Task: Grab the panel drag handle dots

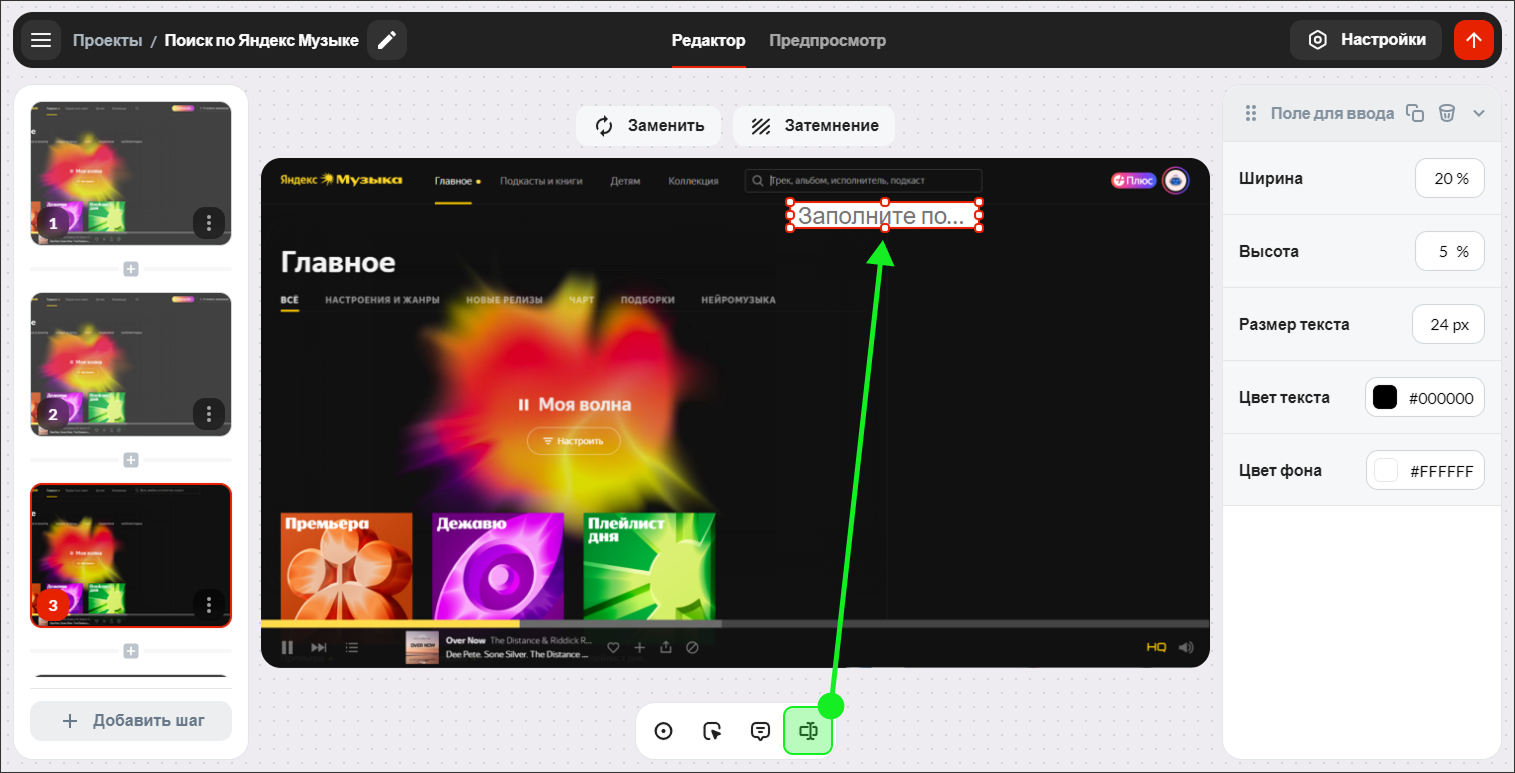Action: click(x=1250, y=113)
